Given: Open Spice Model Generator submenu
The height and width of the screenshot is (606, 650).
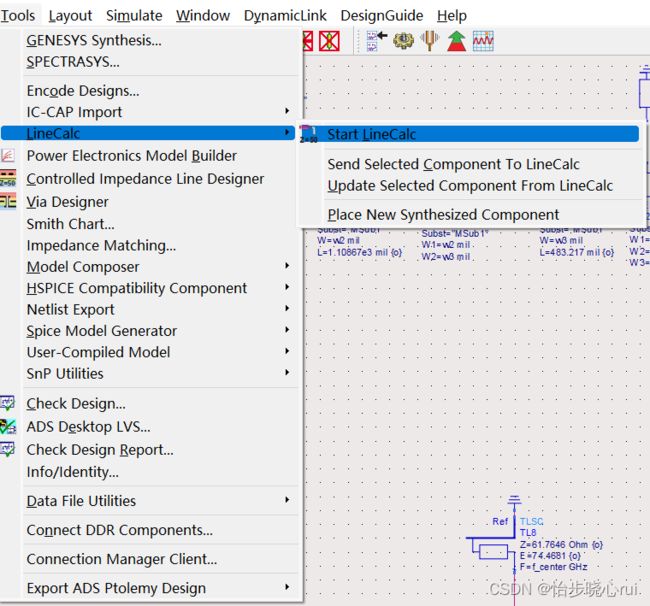Looking at the screenshot, I should pyautogui.click(x=102, y=331).
